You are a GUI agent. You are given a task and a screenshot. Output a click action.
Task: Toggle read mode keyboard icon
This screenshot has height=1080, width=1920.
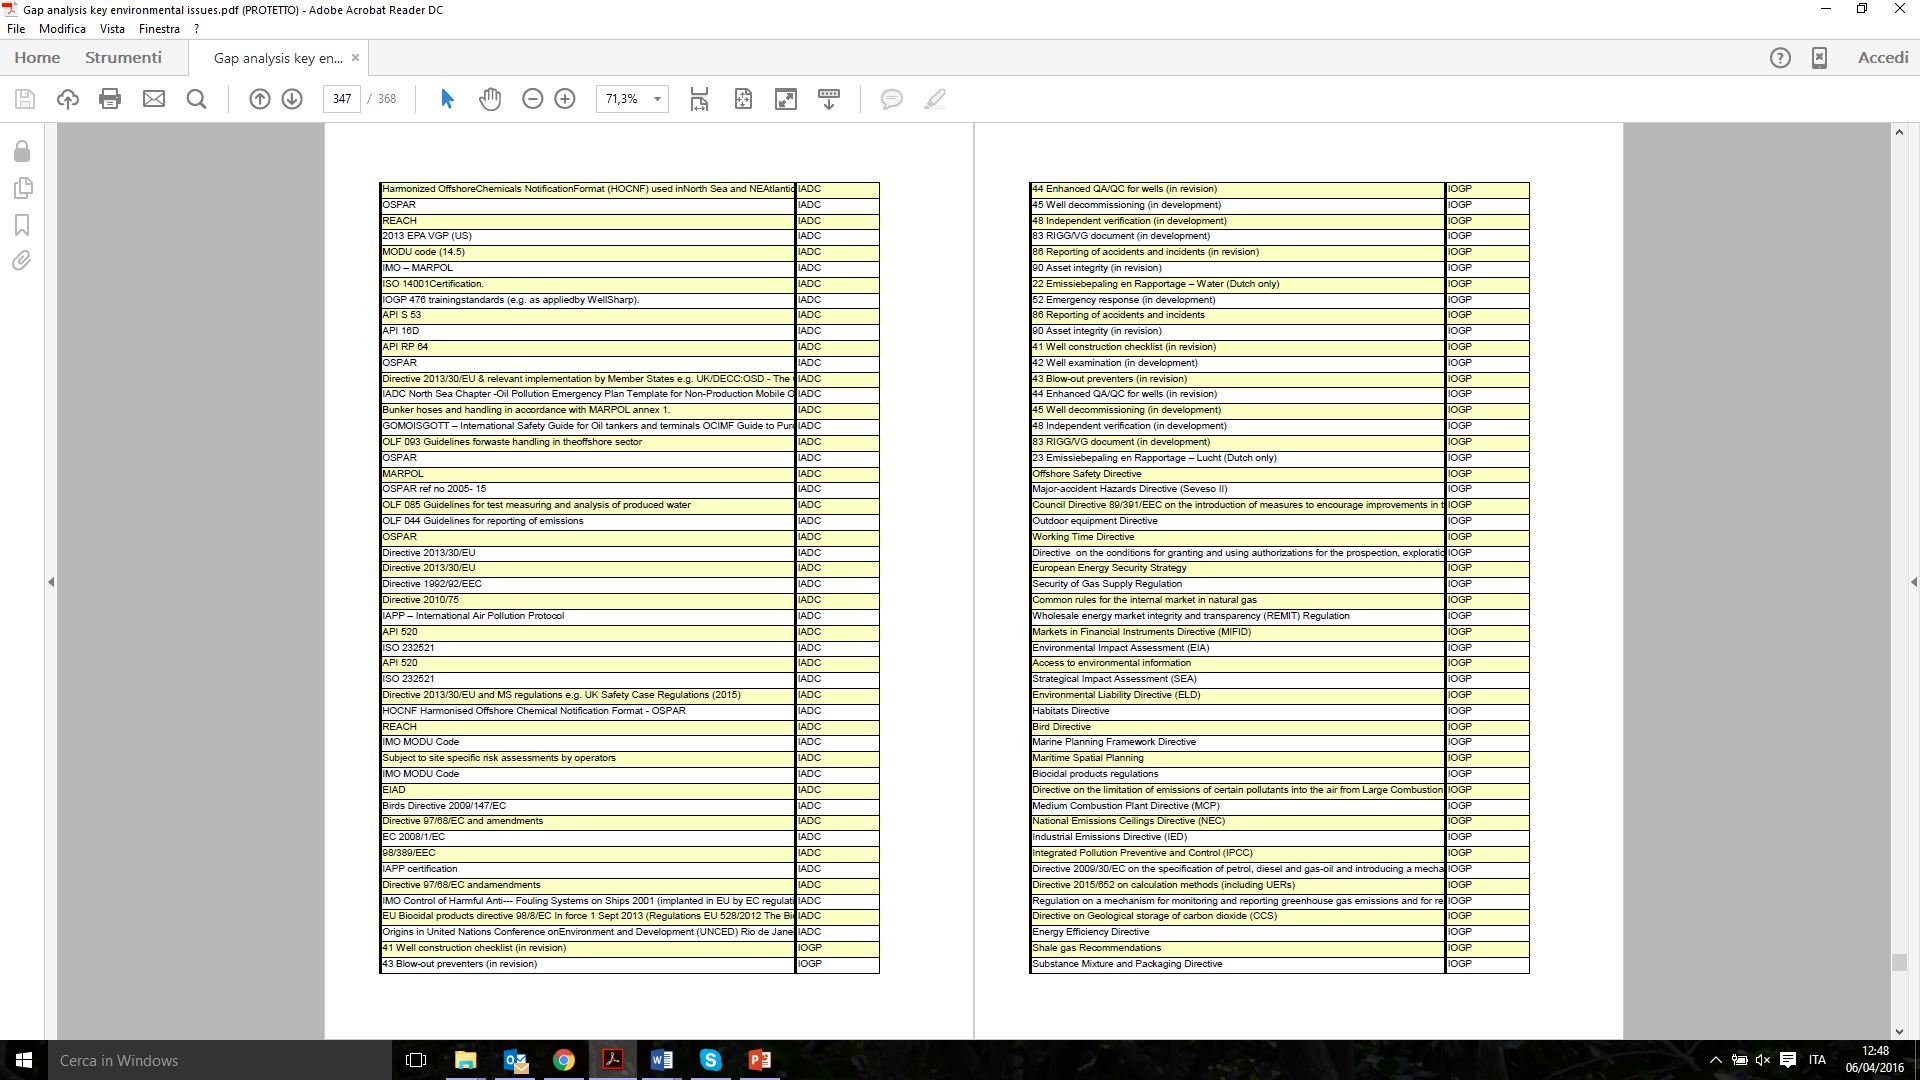point(829,99)
